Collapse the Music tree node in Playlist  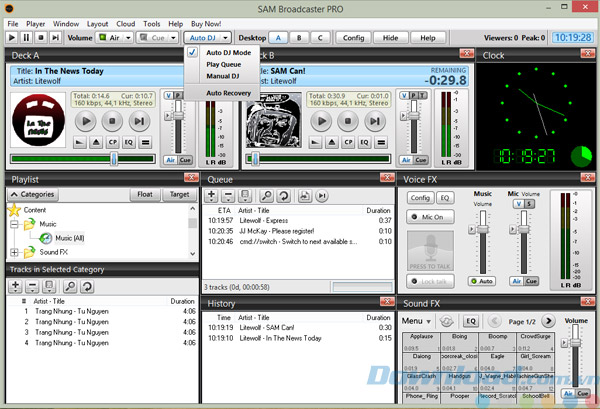point(15,225)
